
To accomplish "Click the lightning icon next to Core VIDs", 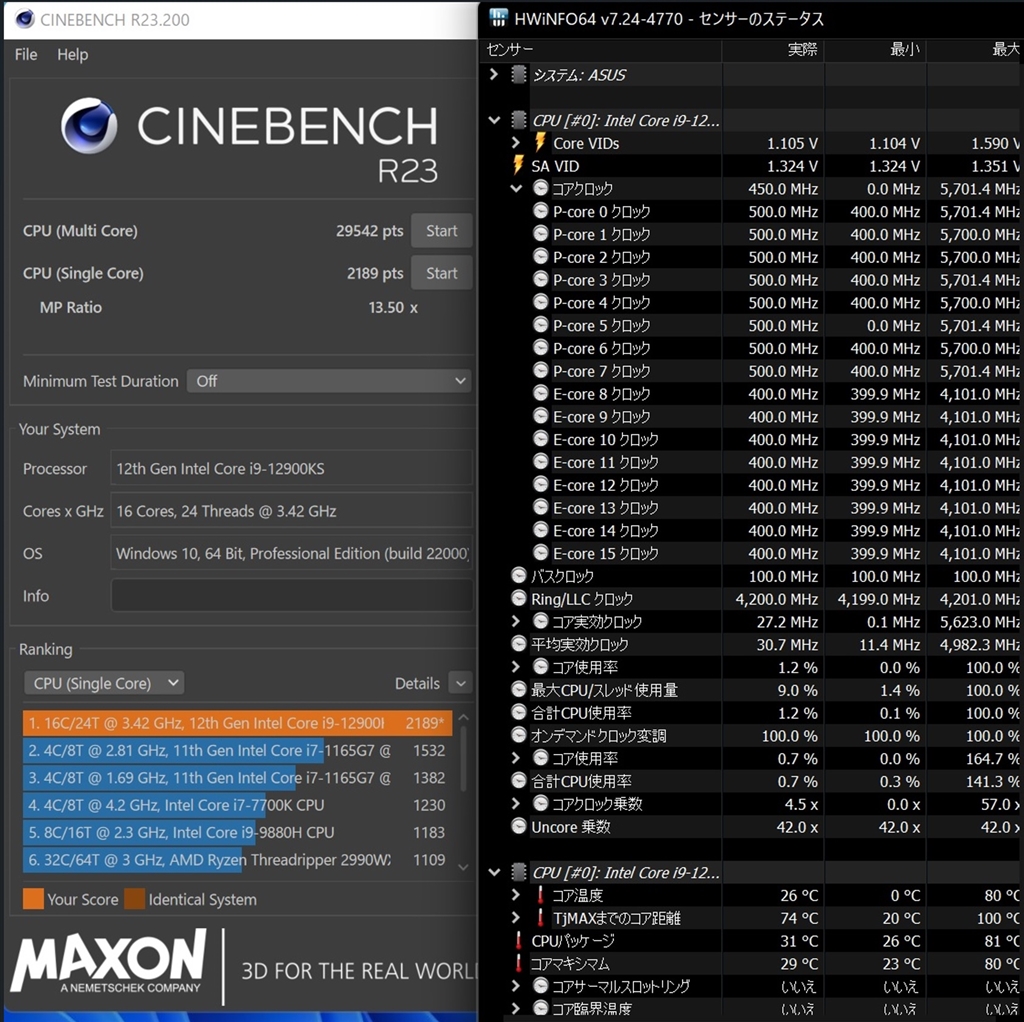I will 540,142.
